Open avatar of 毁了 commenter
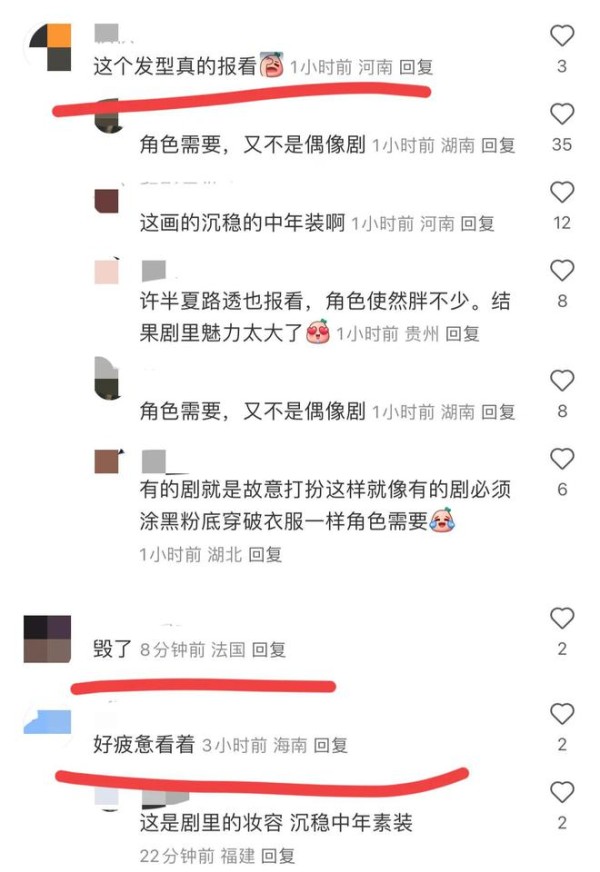The height and width of the screenshot is (872, 600). click(47, 639)
